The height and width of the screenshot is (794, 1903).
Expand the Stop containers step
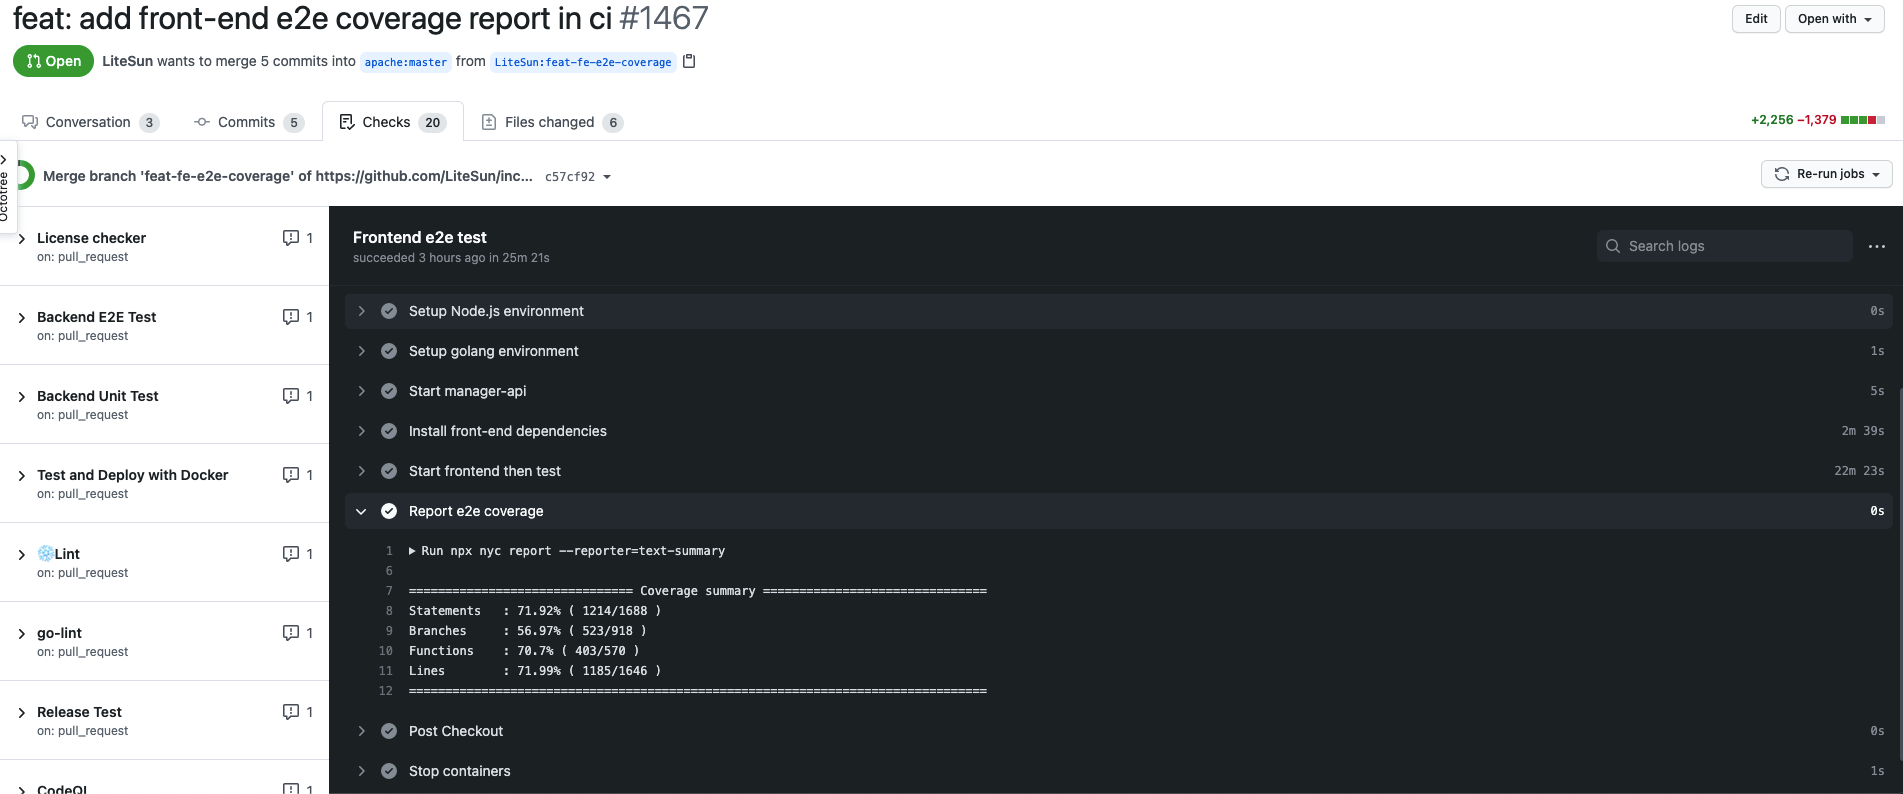(x=362, y=771)
